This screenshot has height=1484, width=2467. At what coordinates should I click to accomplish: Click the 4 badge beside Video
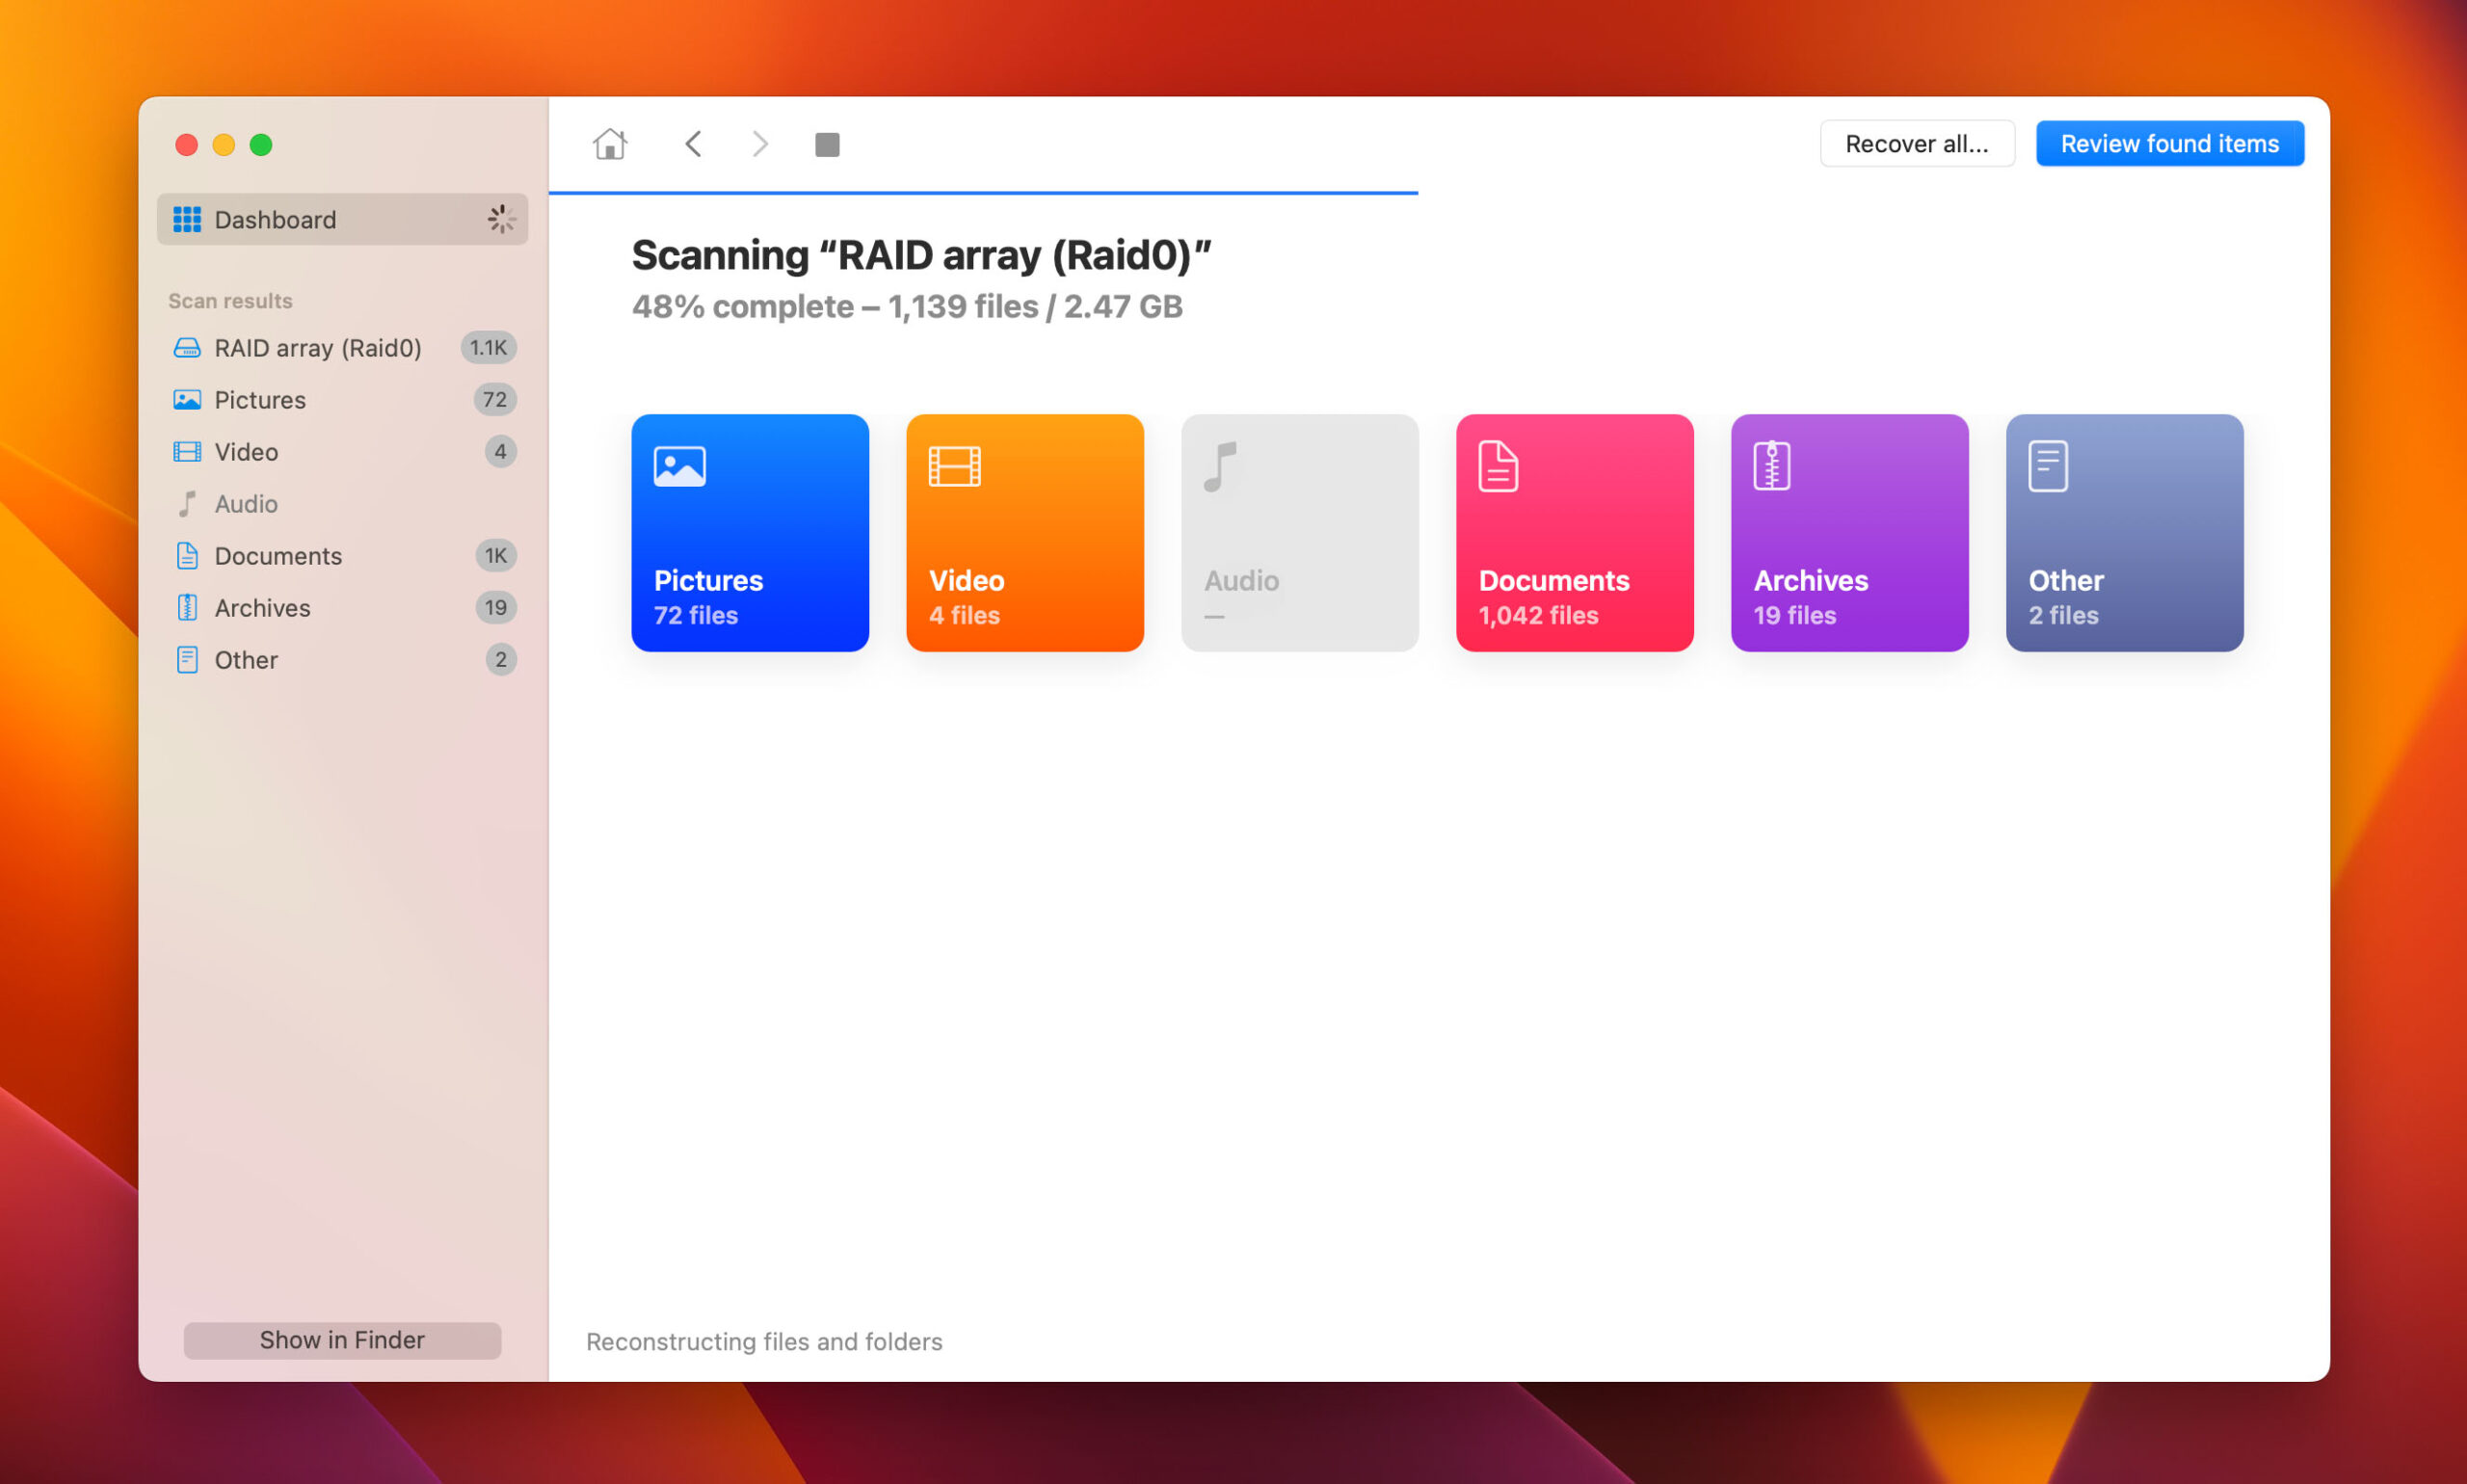500,451
